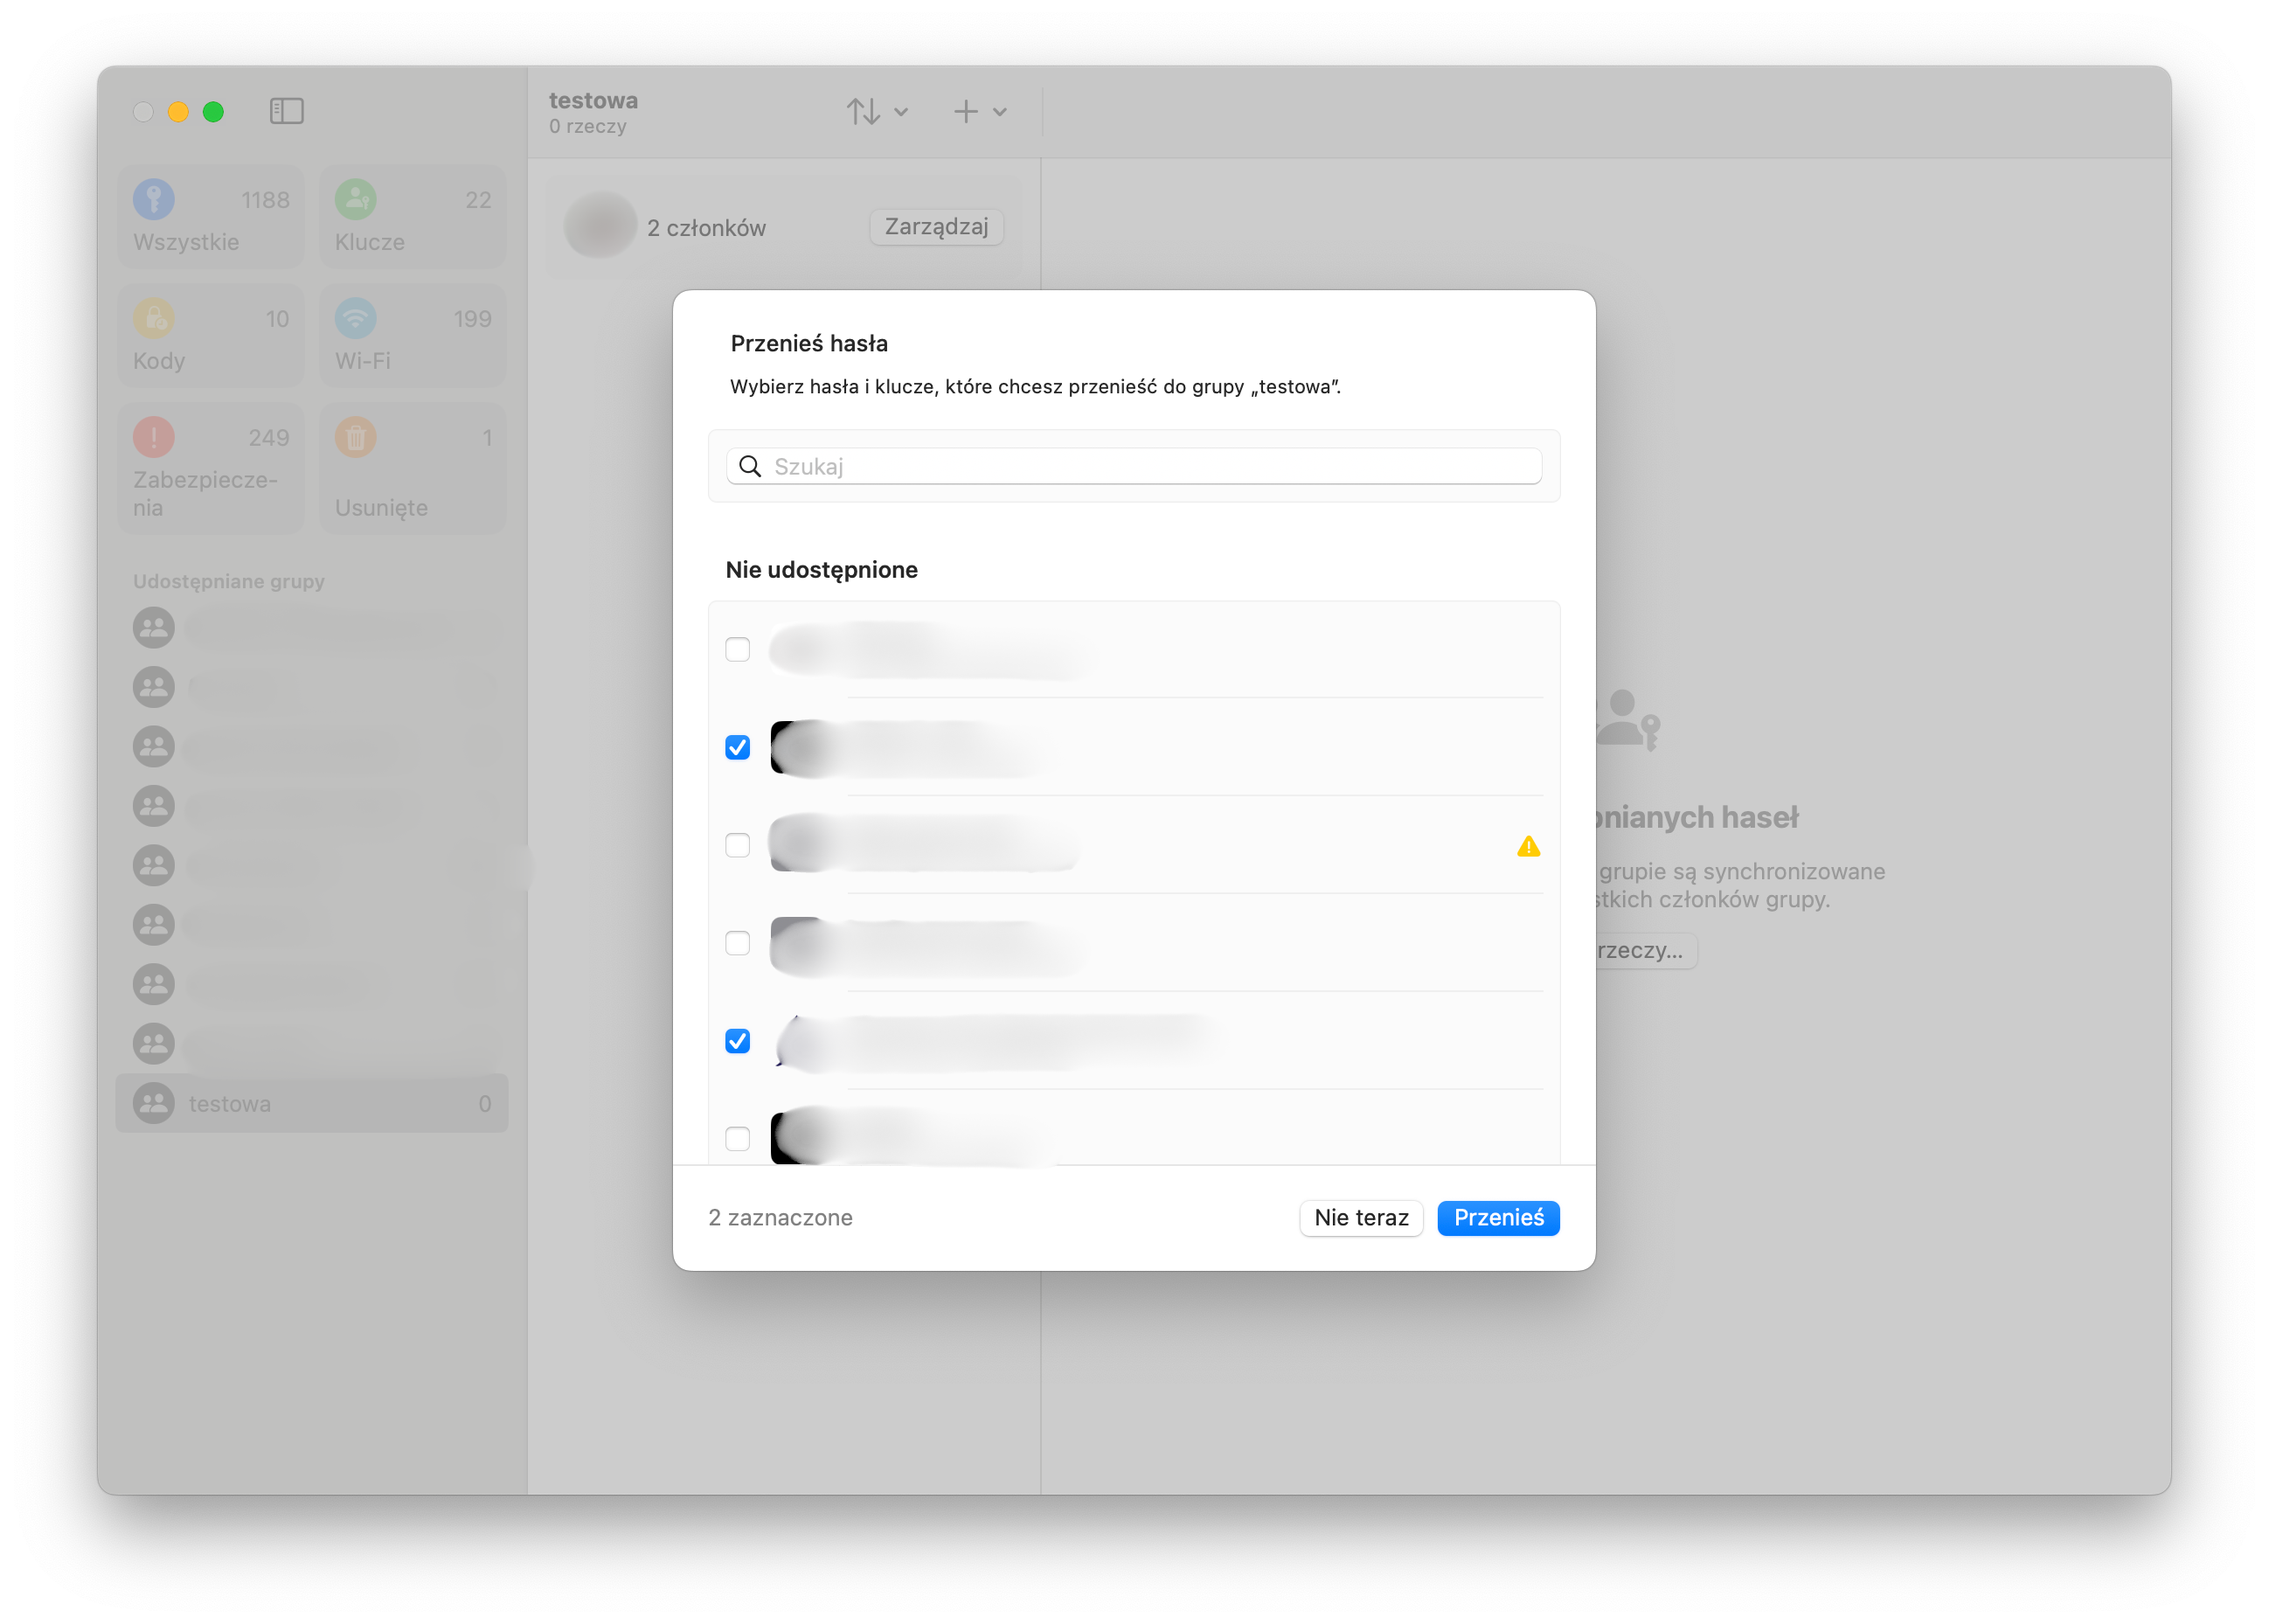The width and height of the screenshot is (2269, 1624).
Task: Click the Klucze passkeys icon
Action: (x=355, y=199)
